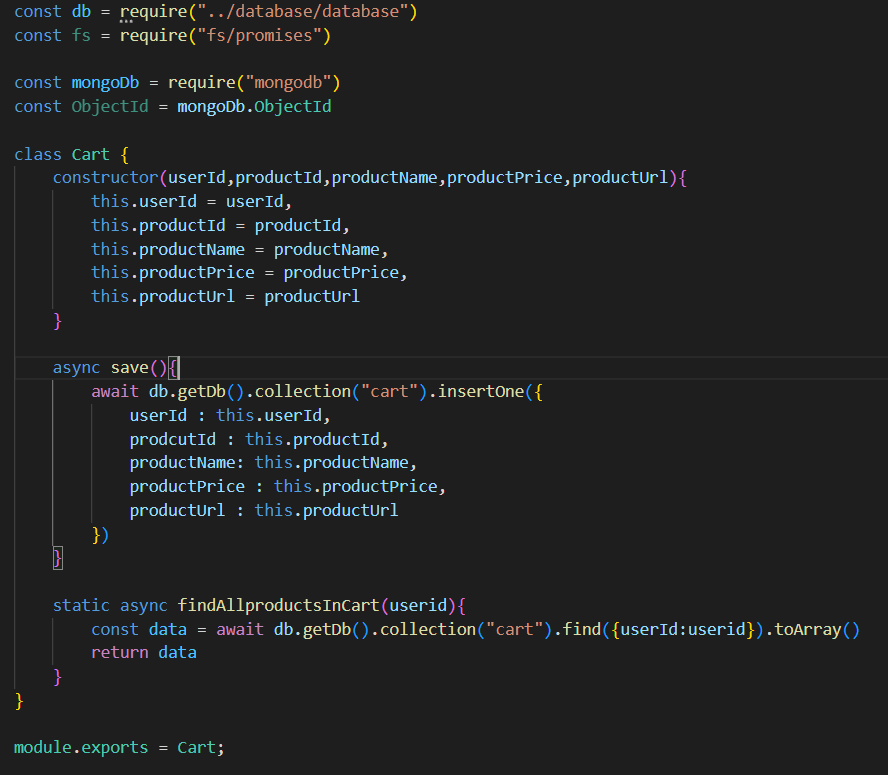The height and width of the screenshot is (775, 888).
Task: Click the 'this.productUrl = productUrl' line
Action: pyautogui.click(x=225, y=297)
